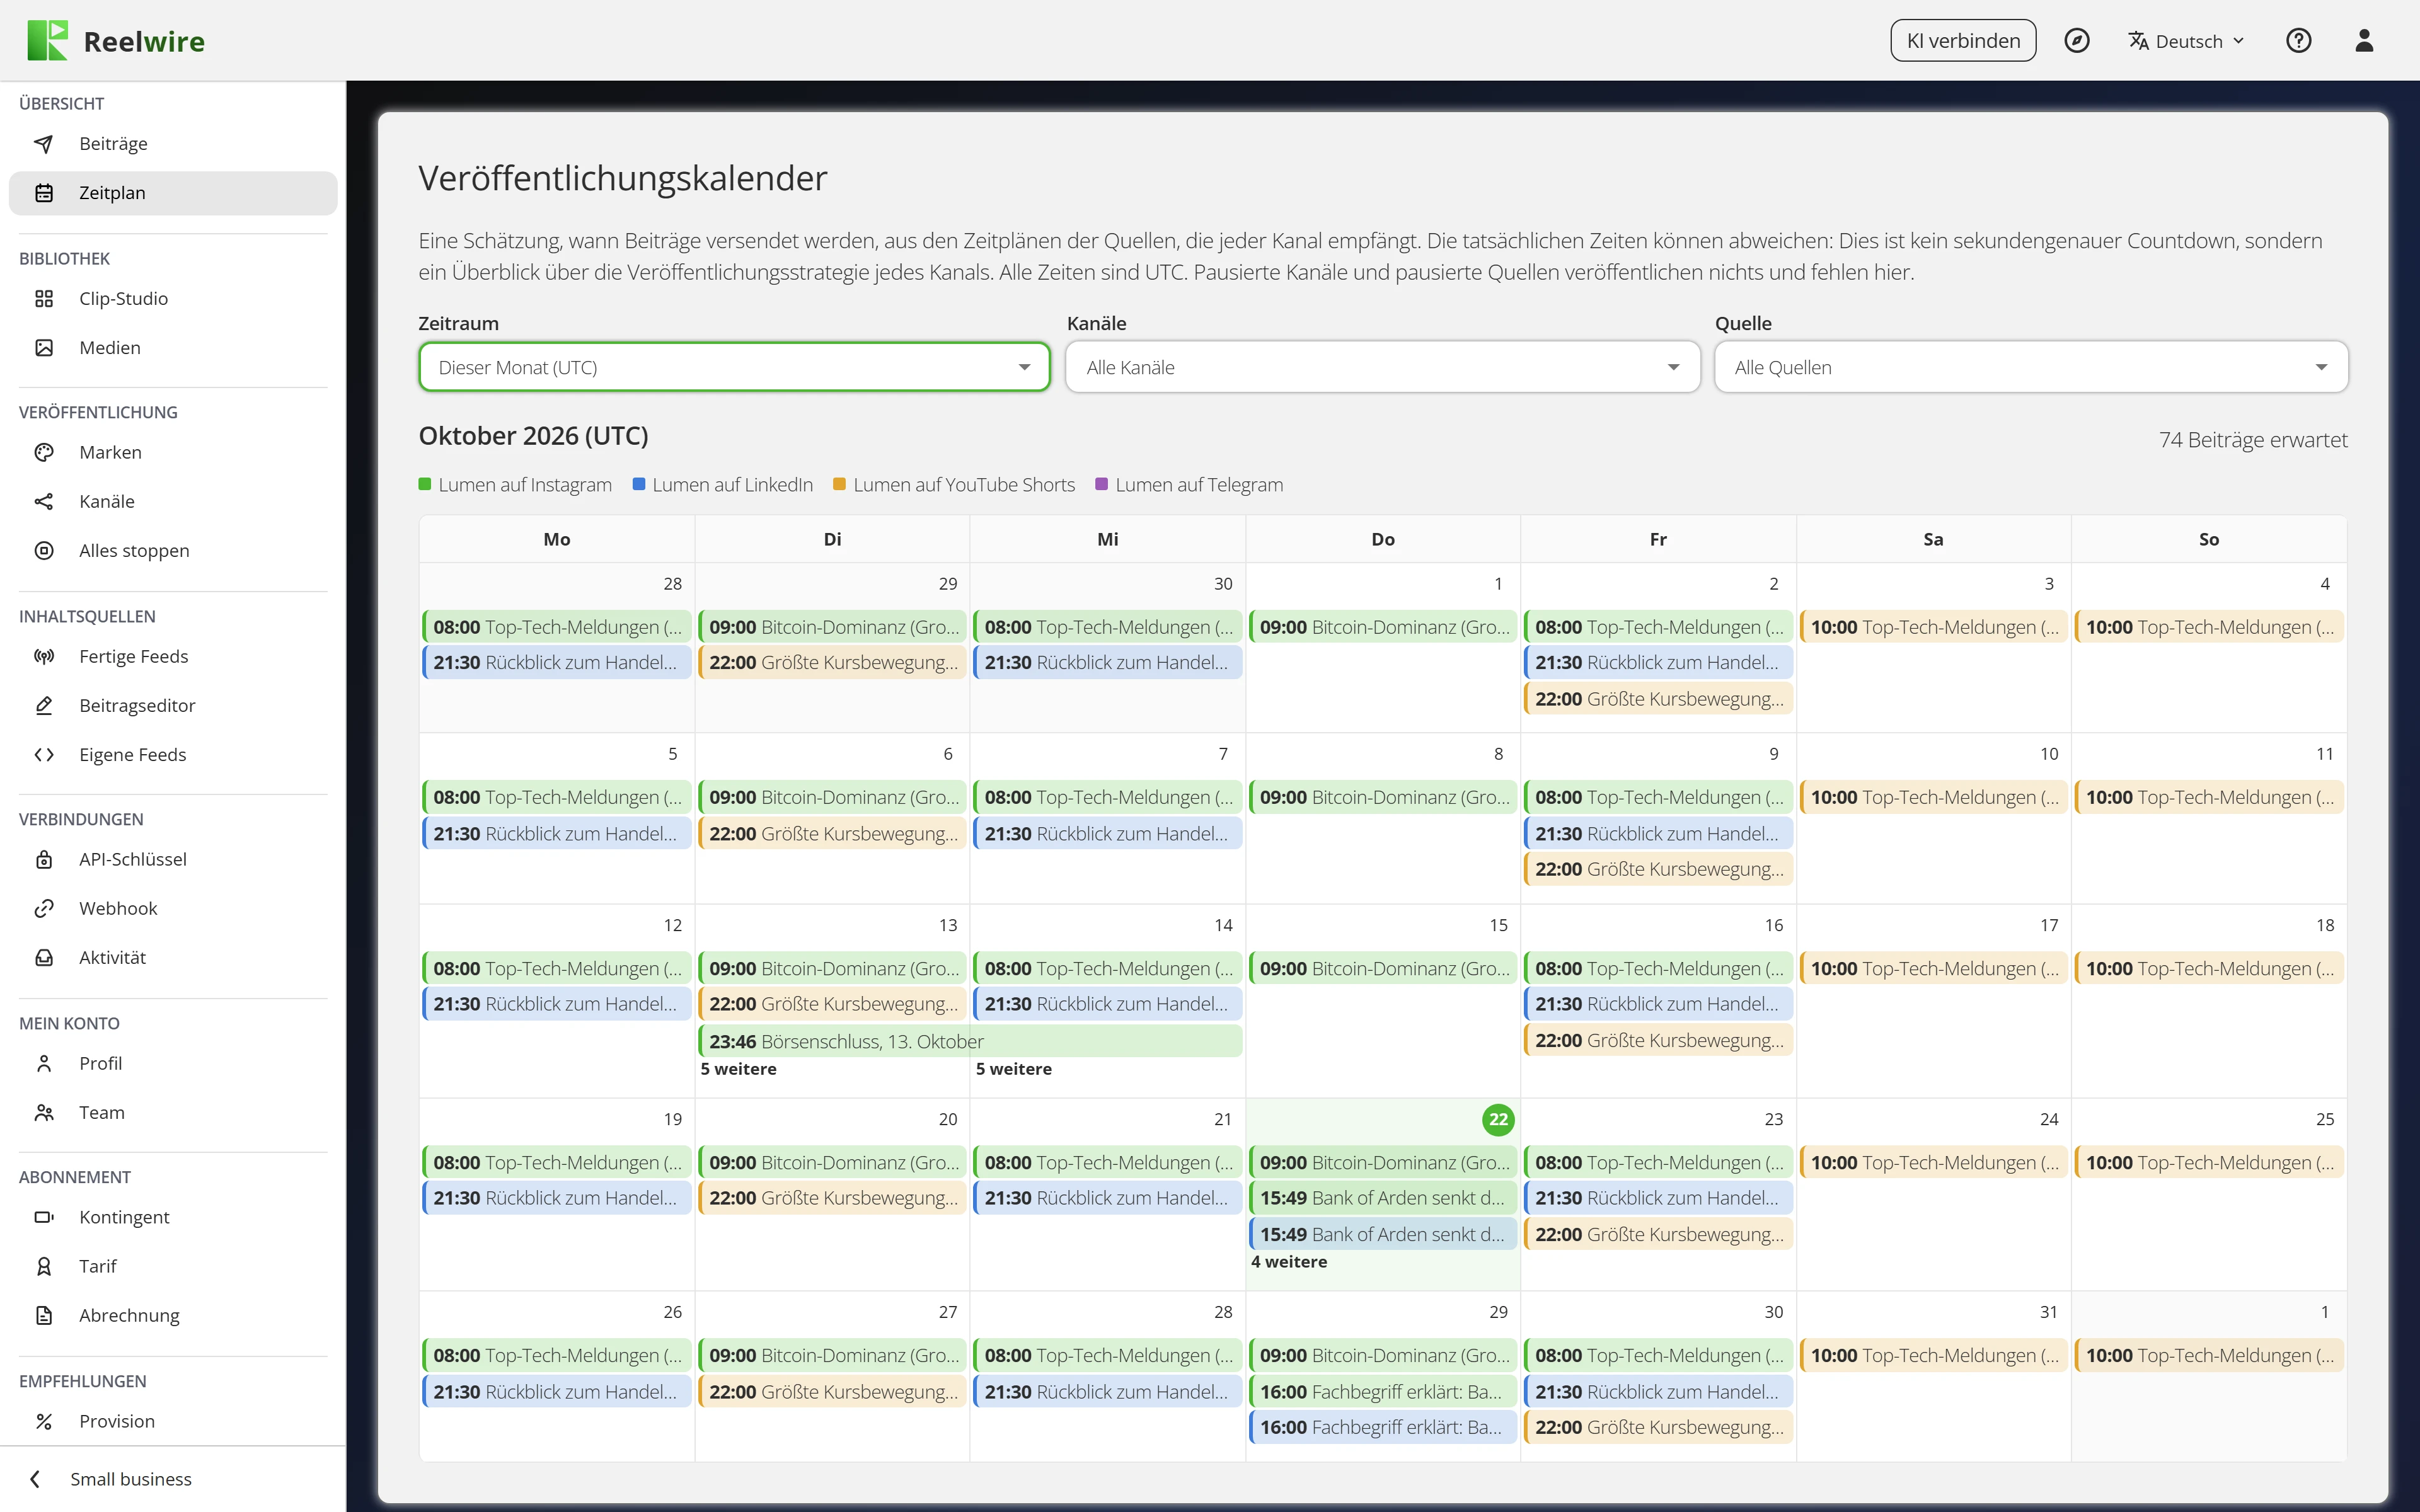This screenshot has width=2420, height=1512.
Task: Open the user account icon
Action: [x=2364, y=40]
